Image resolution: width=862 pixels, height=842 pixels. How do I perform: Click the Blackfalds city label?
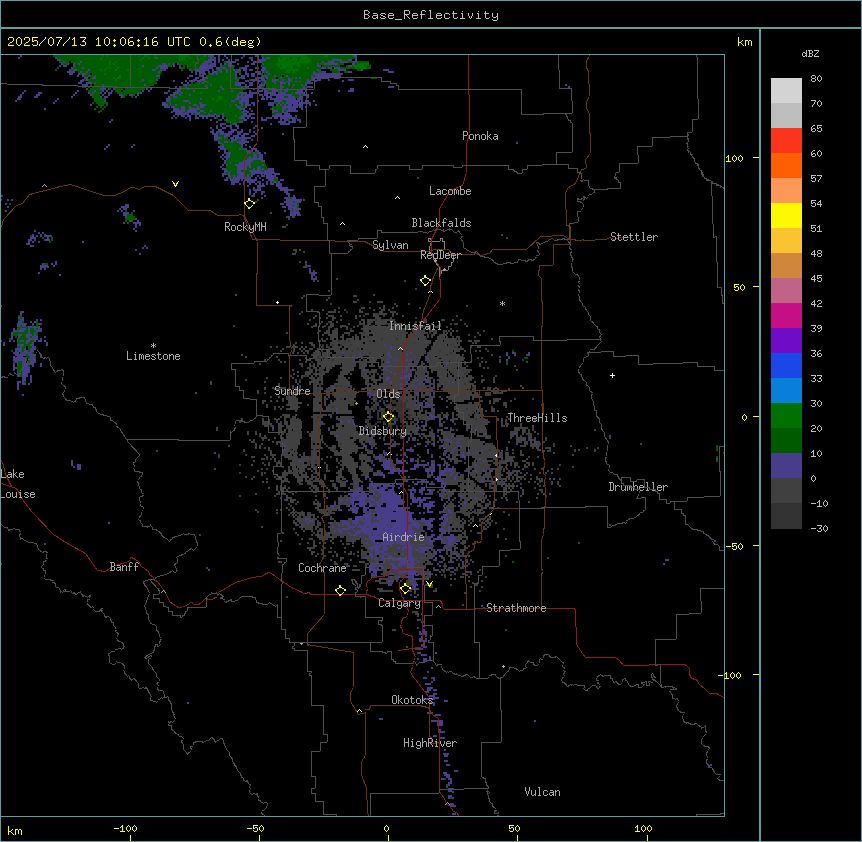click(x=441, y=223)
